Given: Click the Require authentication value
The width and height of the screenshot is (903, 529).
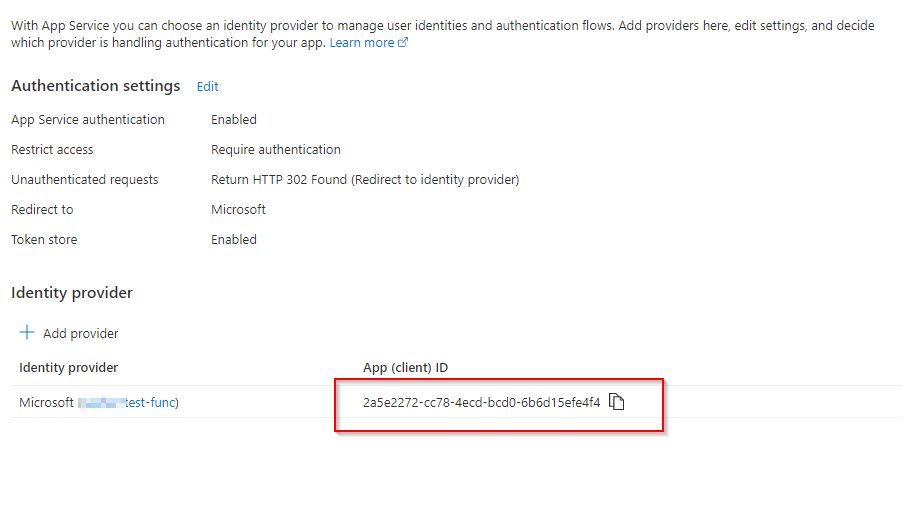Looking at the screenshot, I should (x=276, y=150).
